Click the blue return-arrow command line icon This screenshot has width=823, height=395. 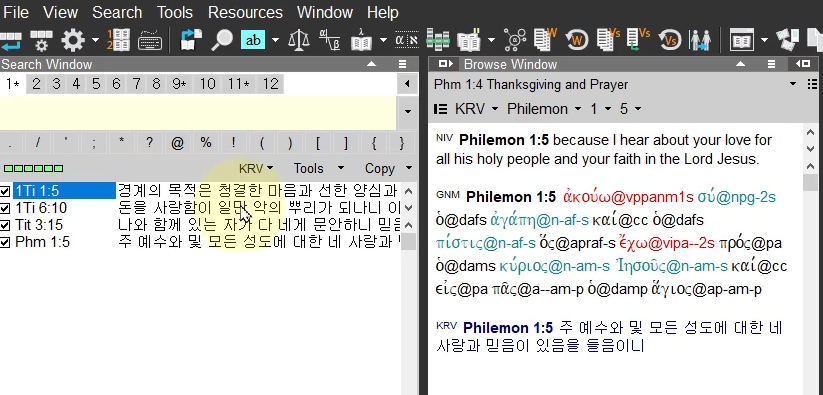[10, 40]
